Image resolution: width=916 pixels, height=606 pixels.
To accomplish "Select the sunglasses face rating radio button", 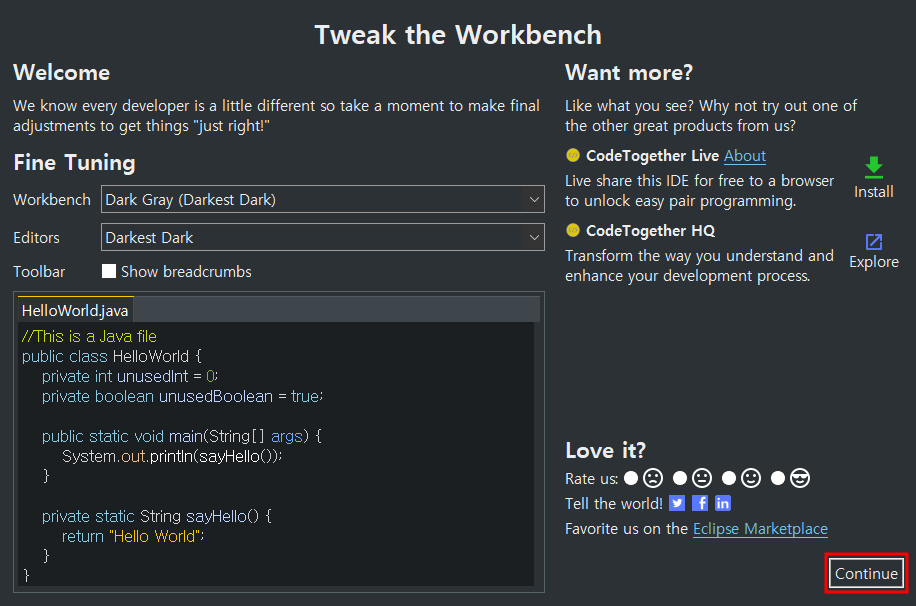I will pos(778,478).
